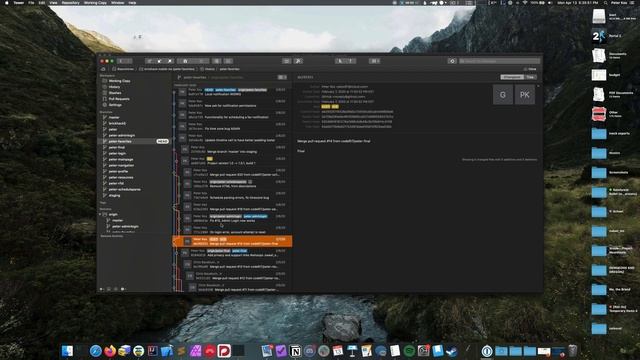Viewport: 640px width, 360px height.
Task: Go to Repositories in the breadcrumb
Action: [x=123, y=69]
